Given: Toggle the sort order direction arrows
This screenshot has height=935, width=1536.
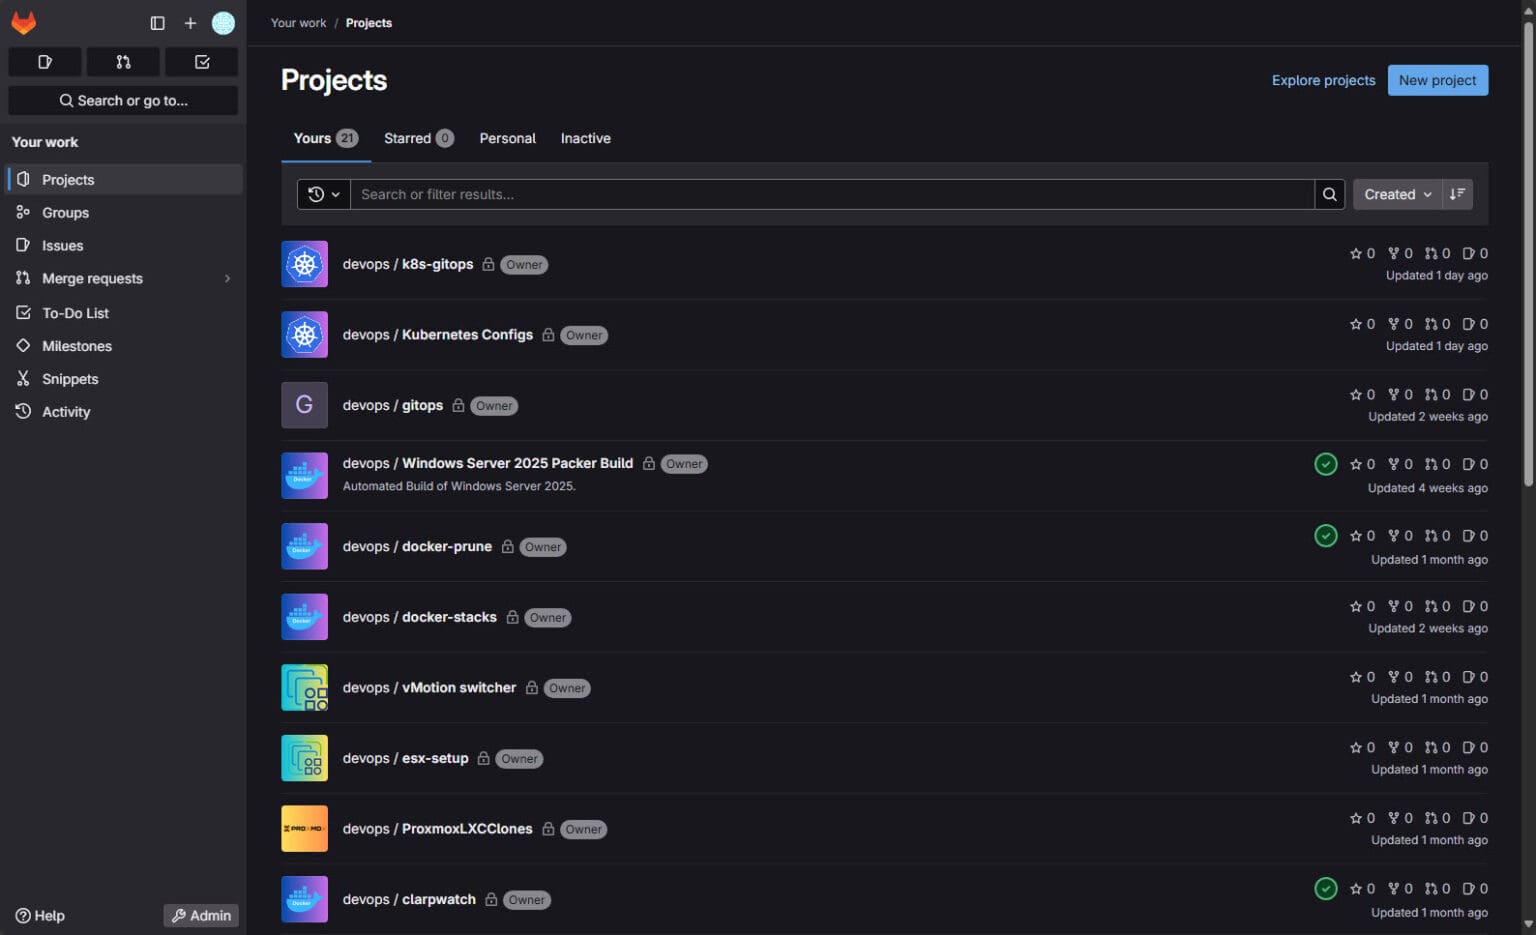Looking at the screenshot, I should [x=1457, y=194].
